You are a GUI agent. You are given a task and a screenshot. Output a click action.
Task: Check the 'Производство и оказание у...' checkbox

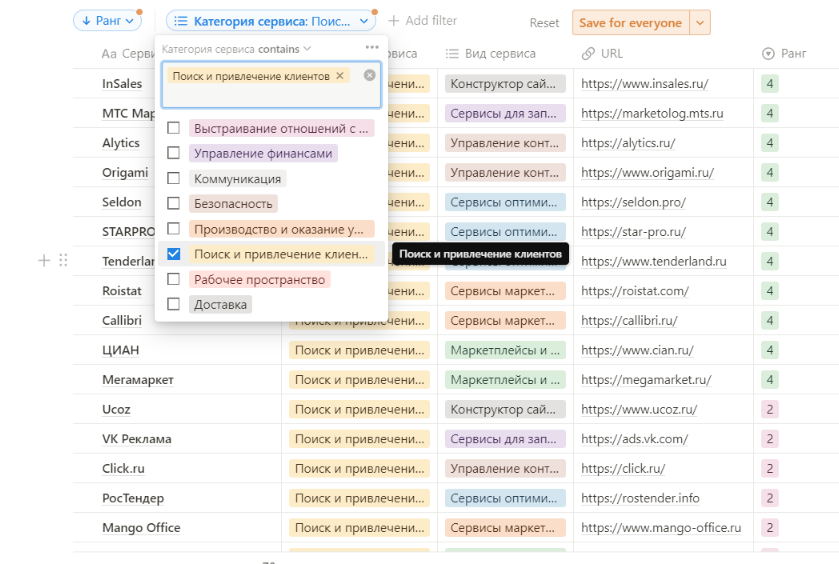point(173,228)
